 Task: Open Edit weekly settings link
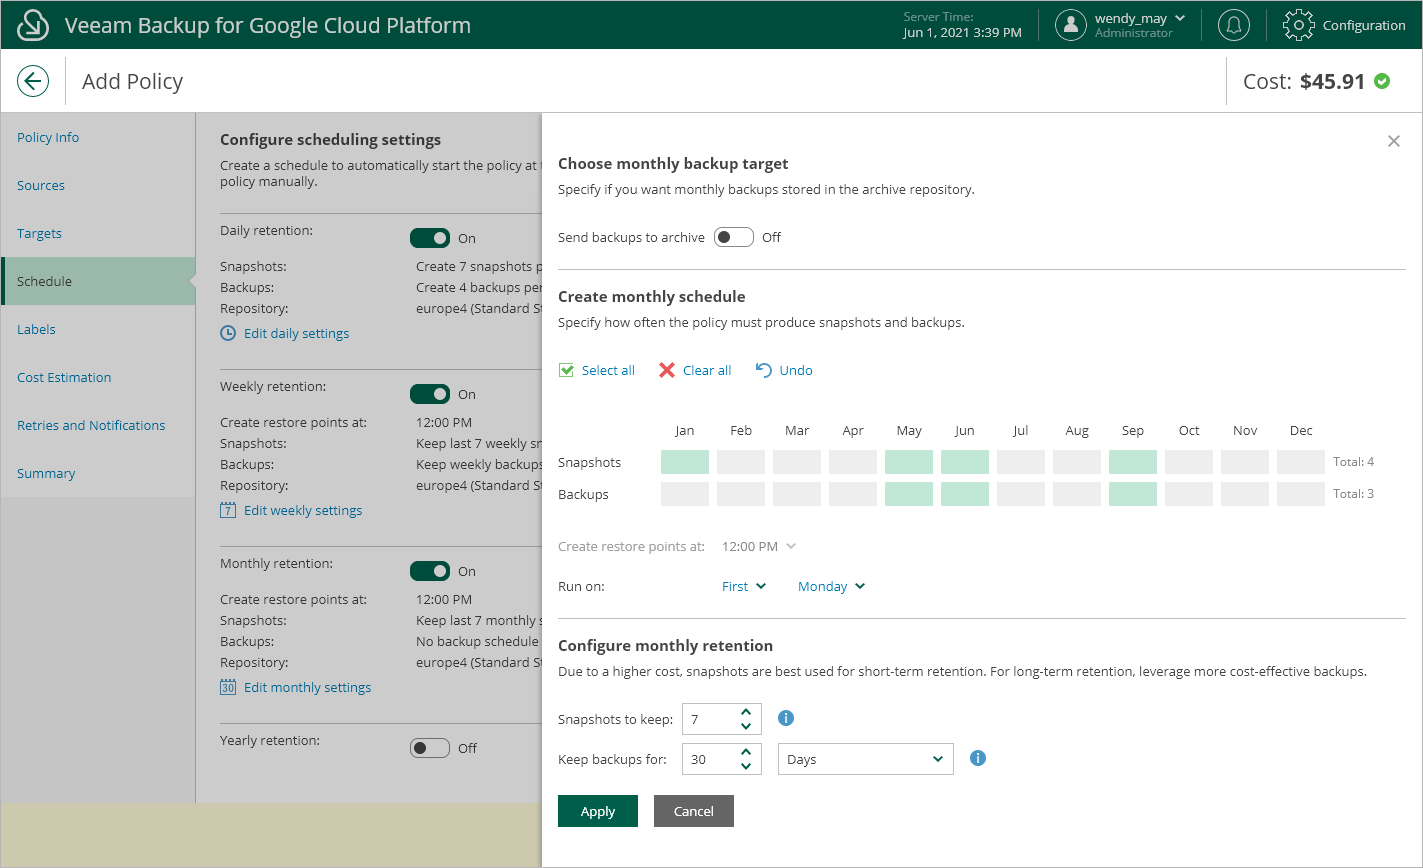click(x=303, y=510)
